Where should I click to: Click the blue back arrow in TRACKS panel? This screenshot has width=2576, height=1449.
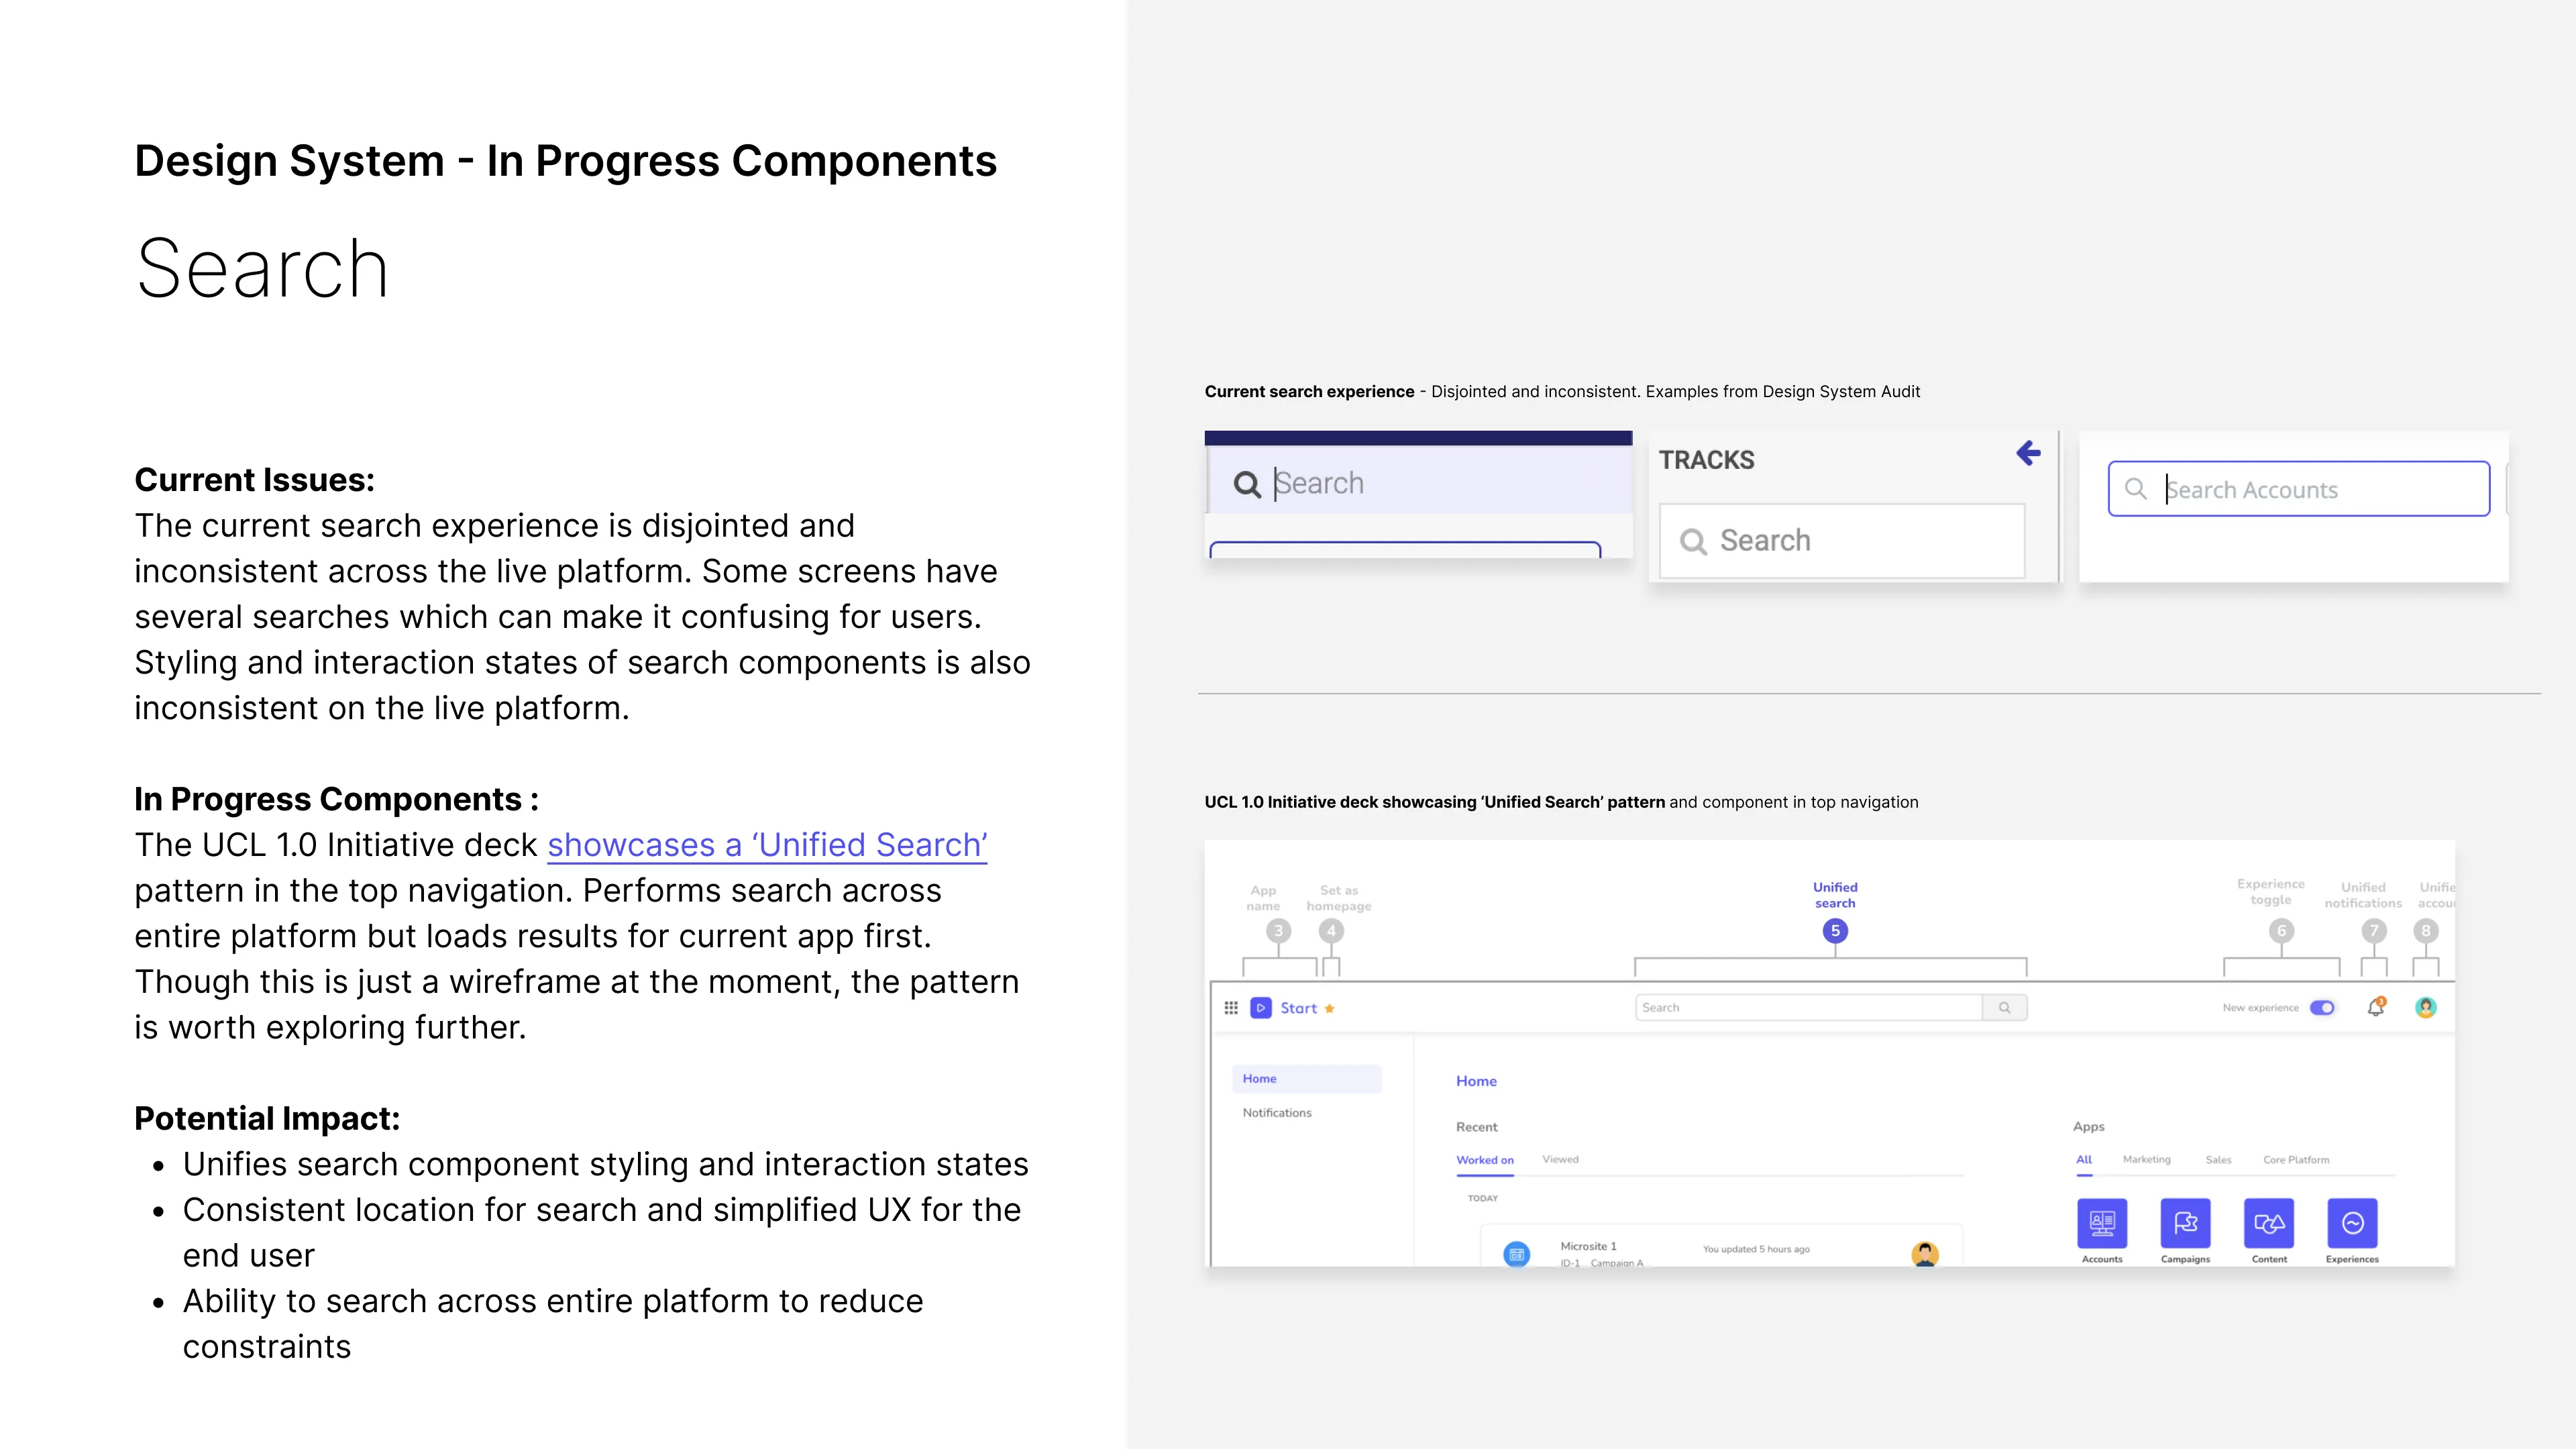pyautogui.click(x=2028, y=453)
